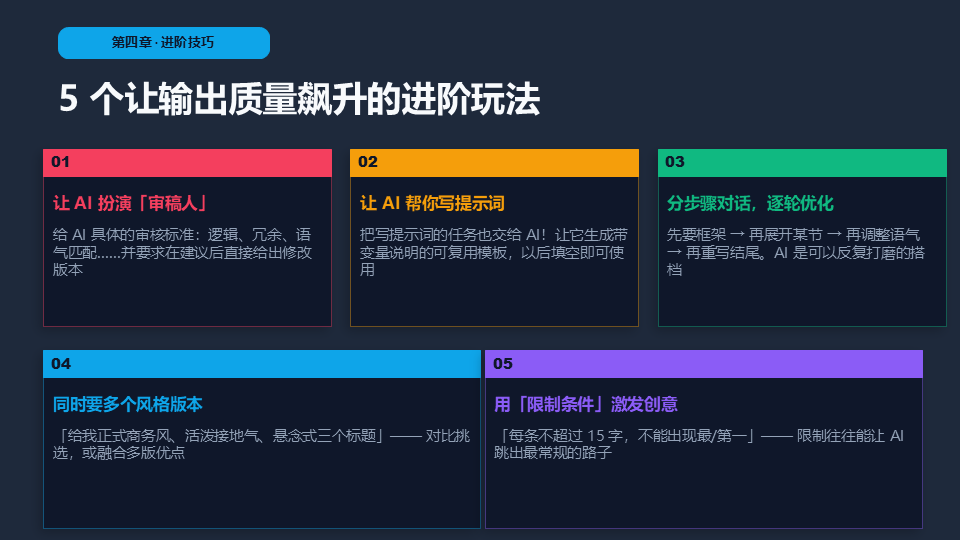Click the paragraph about 每条不超过 15 字
This screenshot has width=960, height=540.
(698, 444)
